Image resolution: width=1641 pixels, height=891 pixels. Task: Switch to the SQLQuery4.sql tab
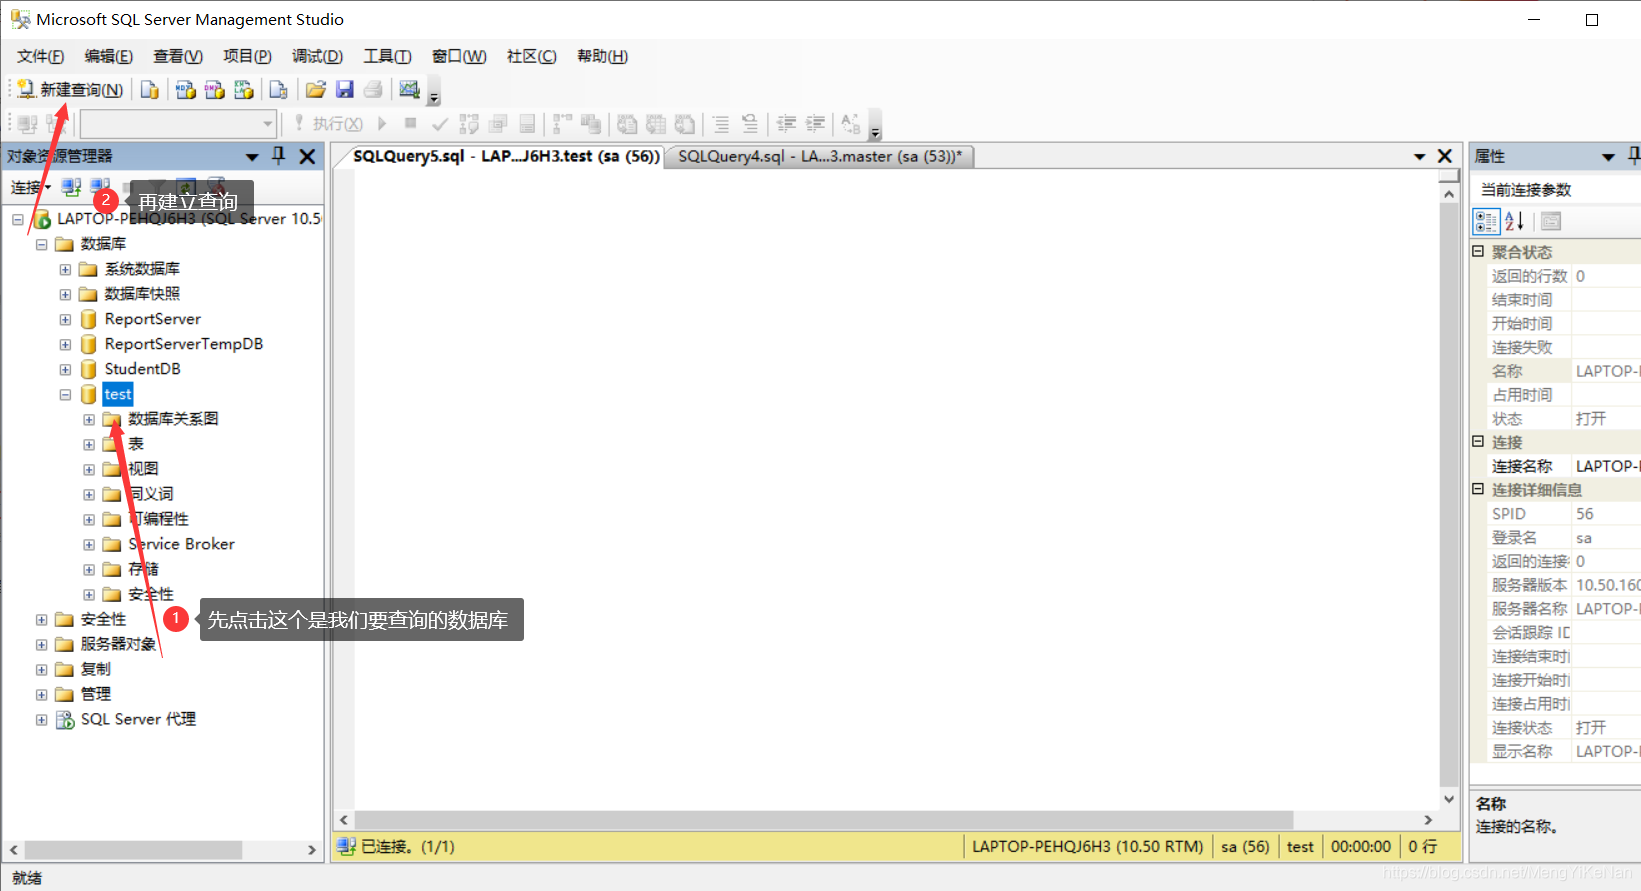819,156
